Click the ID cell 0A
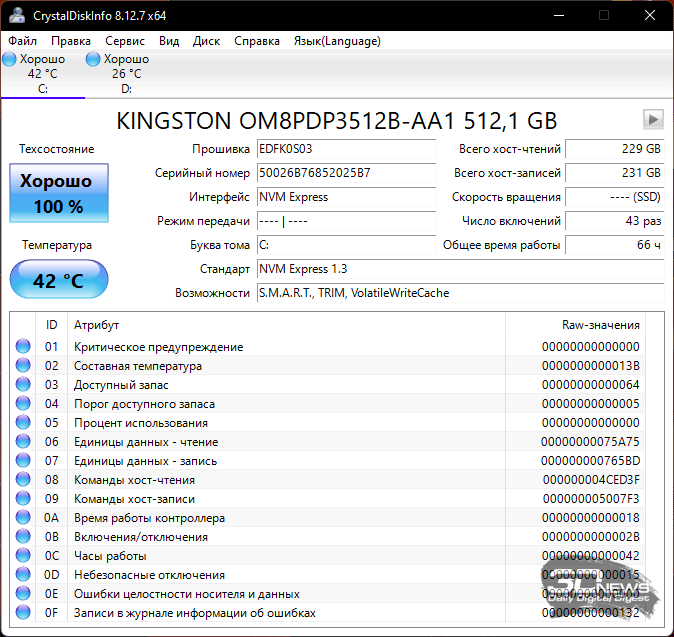 [x=52, y=518]
